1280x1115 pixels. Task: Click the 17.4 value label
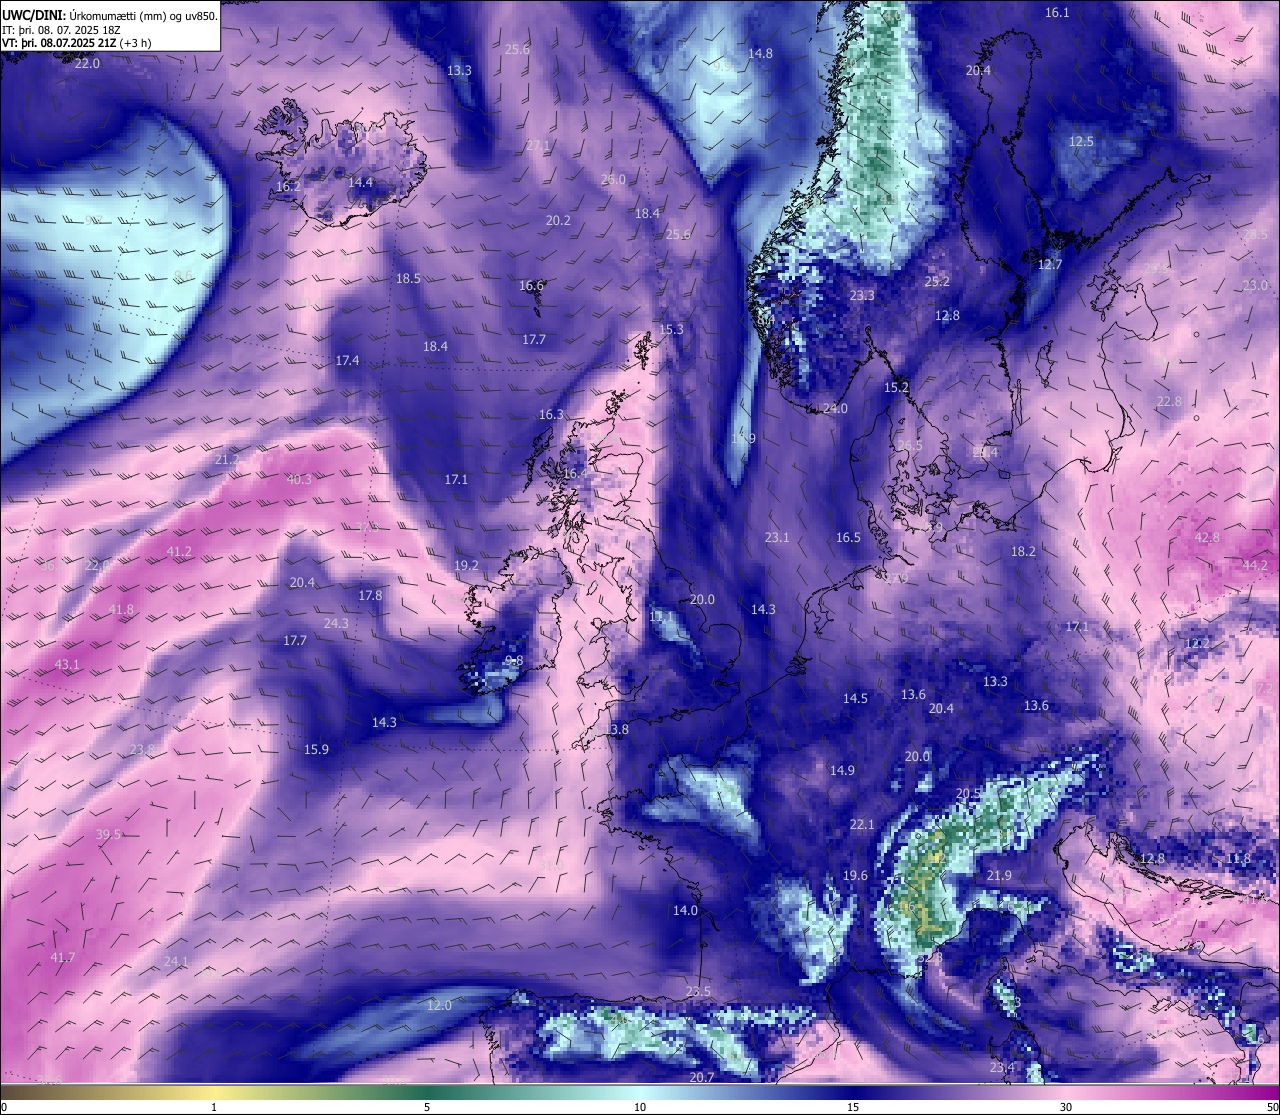347,360
